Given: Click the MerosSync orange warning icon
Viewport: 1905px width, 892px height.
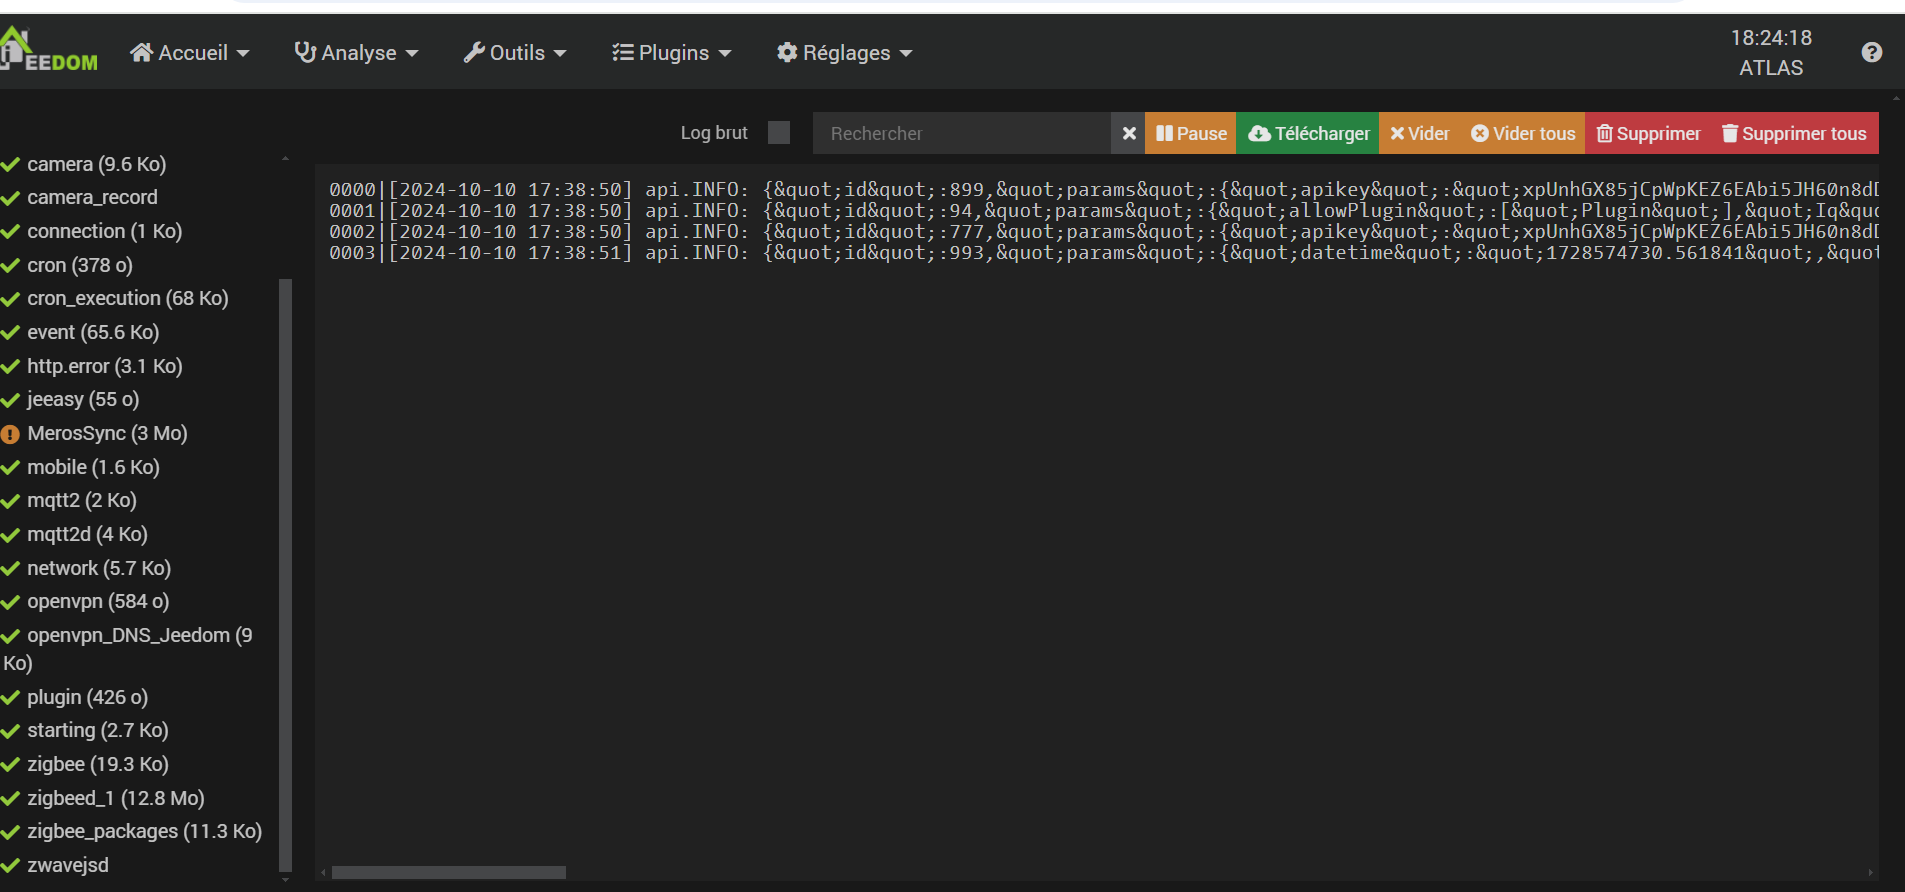Looking at the screenshot, I should (x=11, y=434).
